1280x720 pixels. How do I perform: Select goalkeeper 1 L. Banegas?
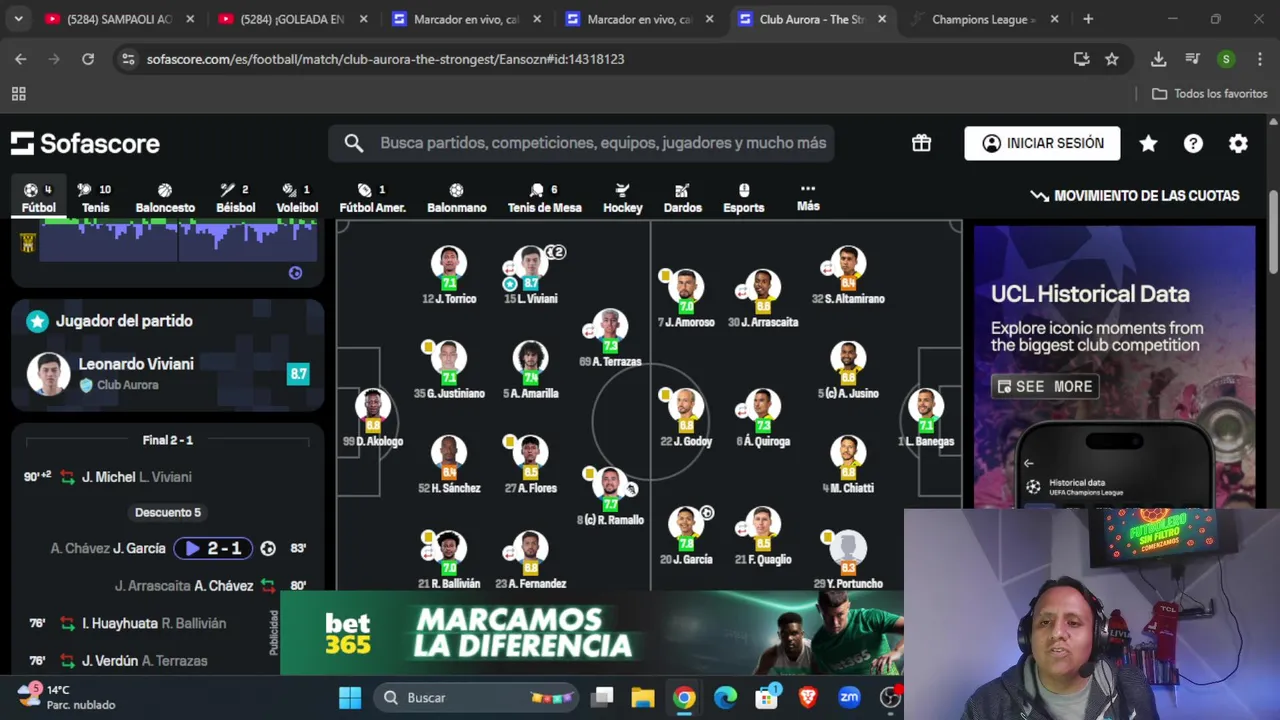(x=926, y=418)
